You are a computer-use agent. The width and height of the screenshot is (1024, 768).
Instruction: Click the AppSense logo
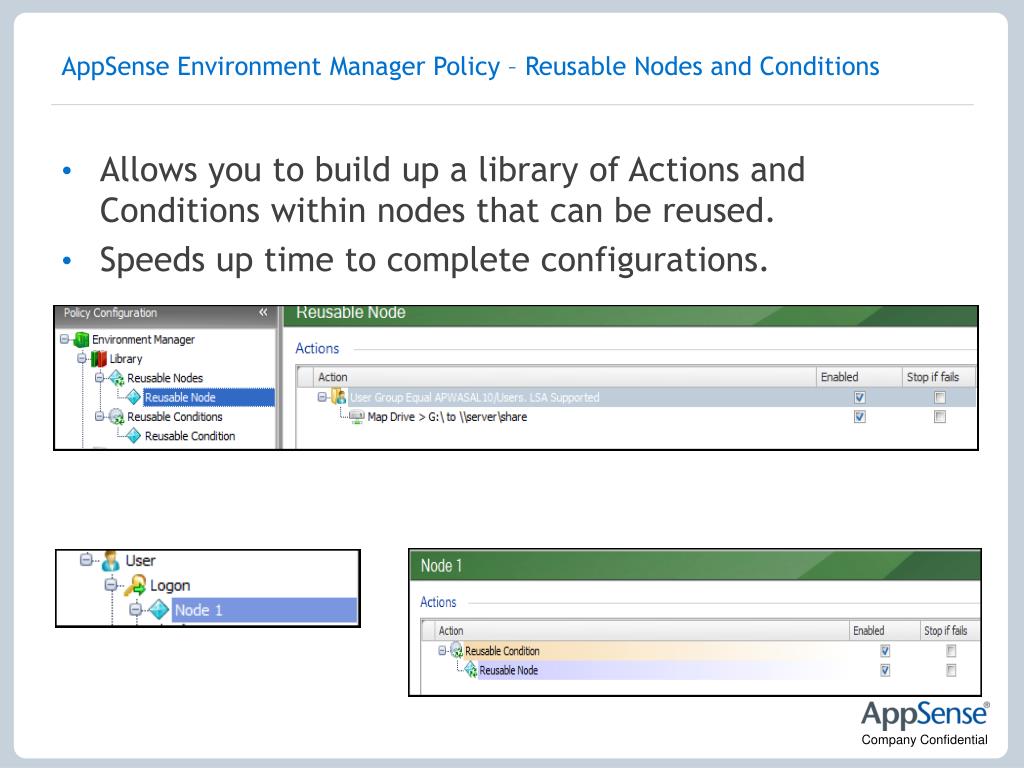tap(925, 715)
